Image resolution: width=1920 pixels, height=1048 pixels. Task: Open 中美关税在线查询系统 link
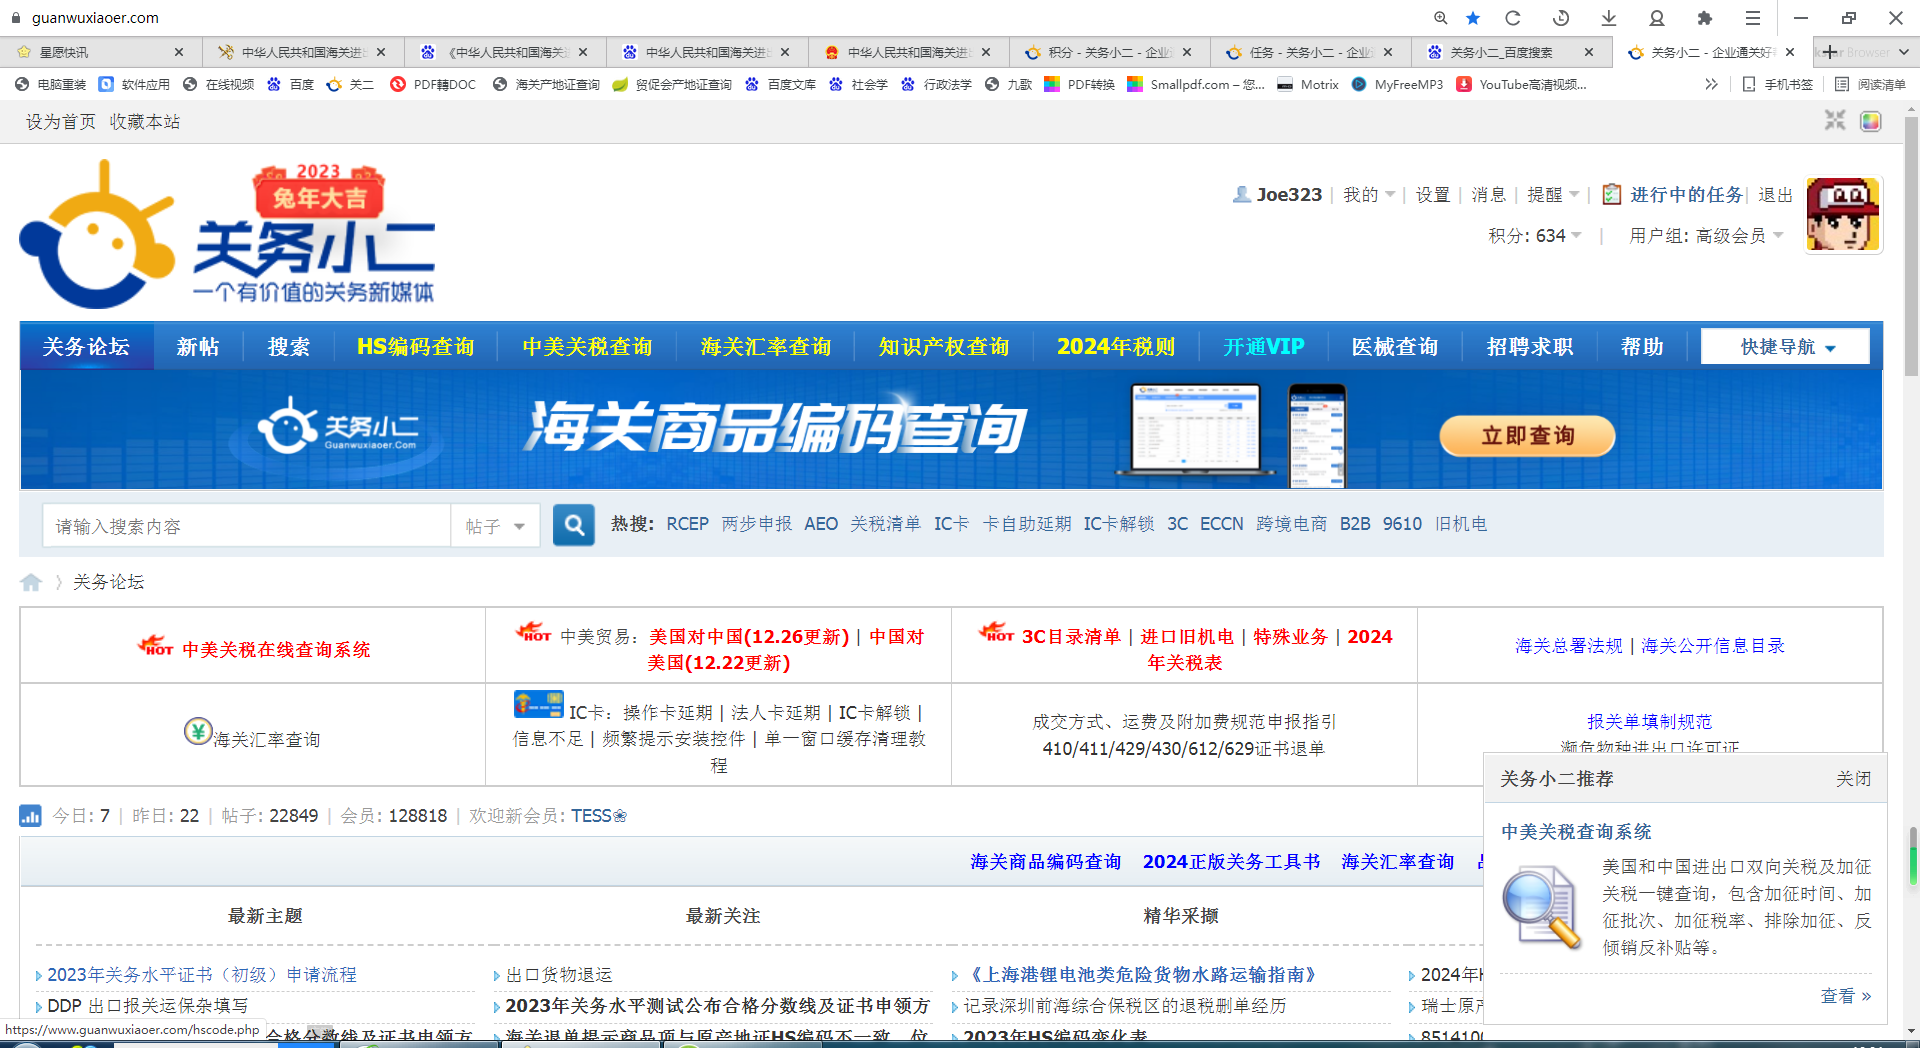point(276,649)
